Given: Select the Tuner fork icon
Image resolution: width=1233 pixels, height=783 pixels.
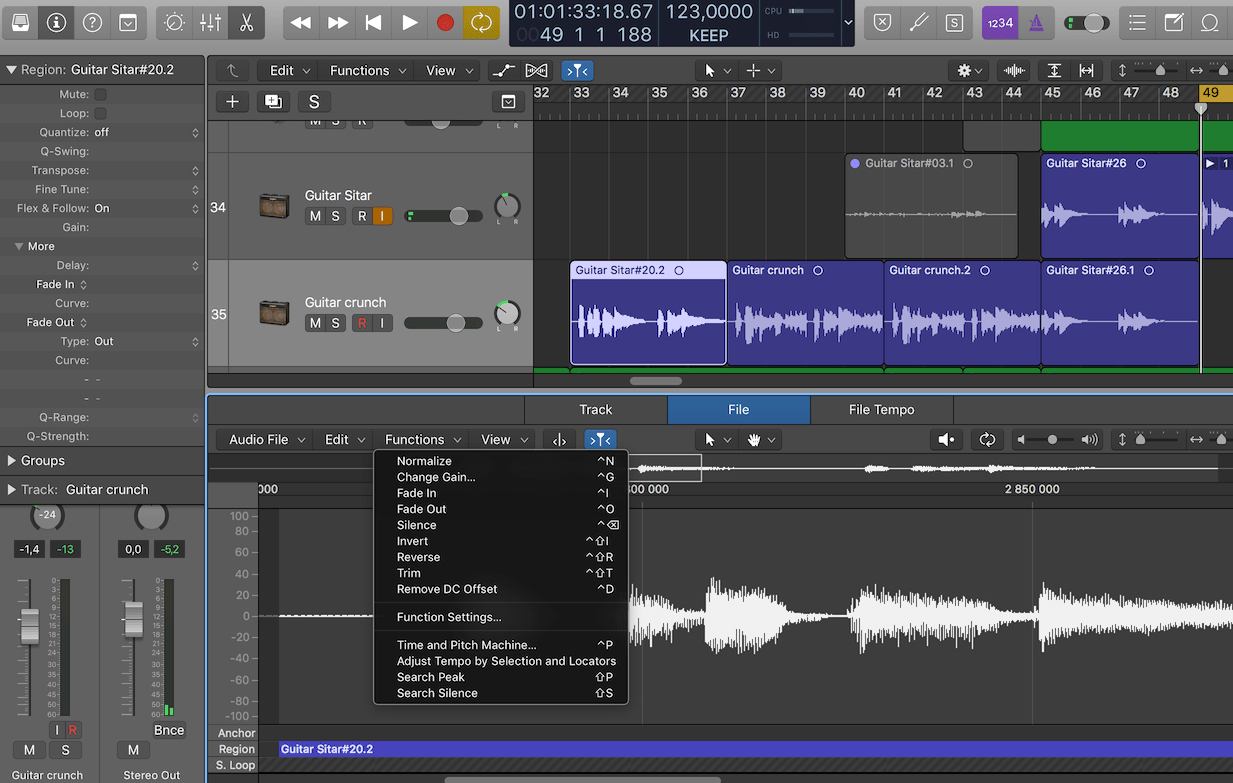Looking at the screenshot, I should click(919, 21).
